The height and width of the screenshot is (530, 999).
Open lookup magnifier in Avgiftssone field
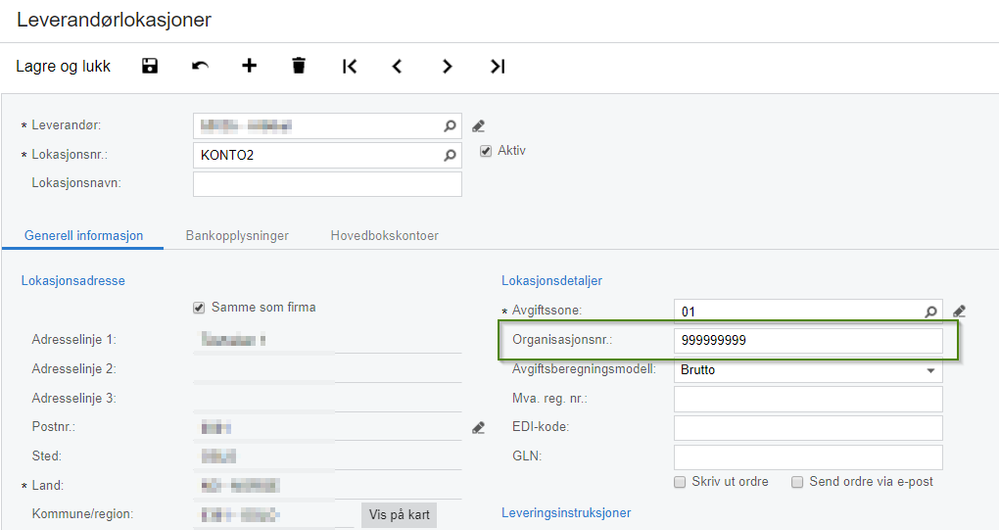coord(931,312)
